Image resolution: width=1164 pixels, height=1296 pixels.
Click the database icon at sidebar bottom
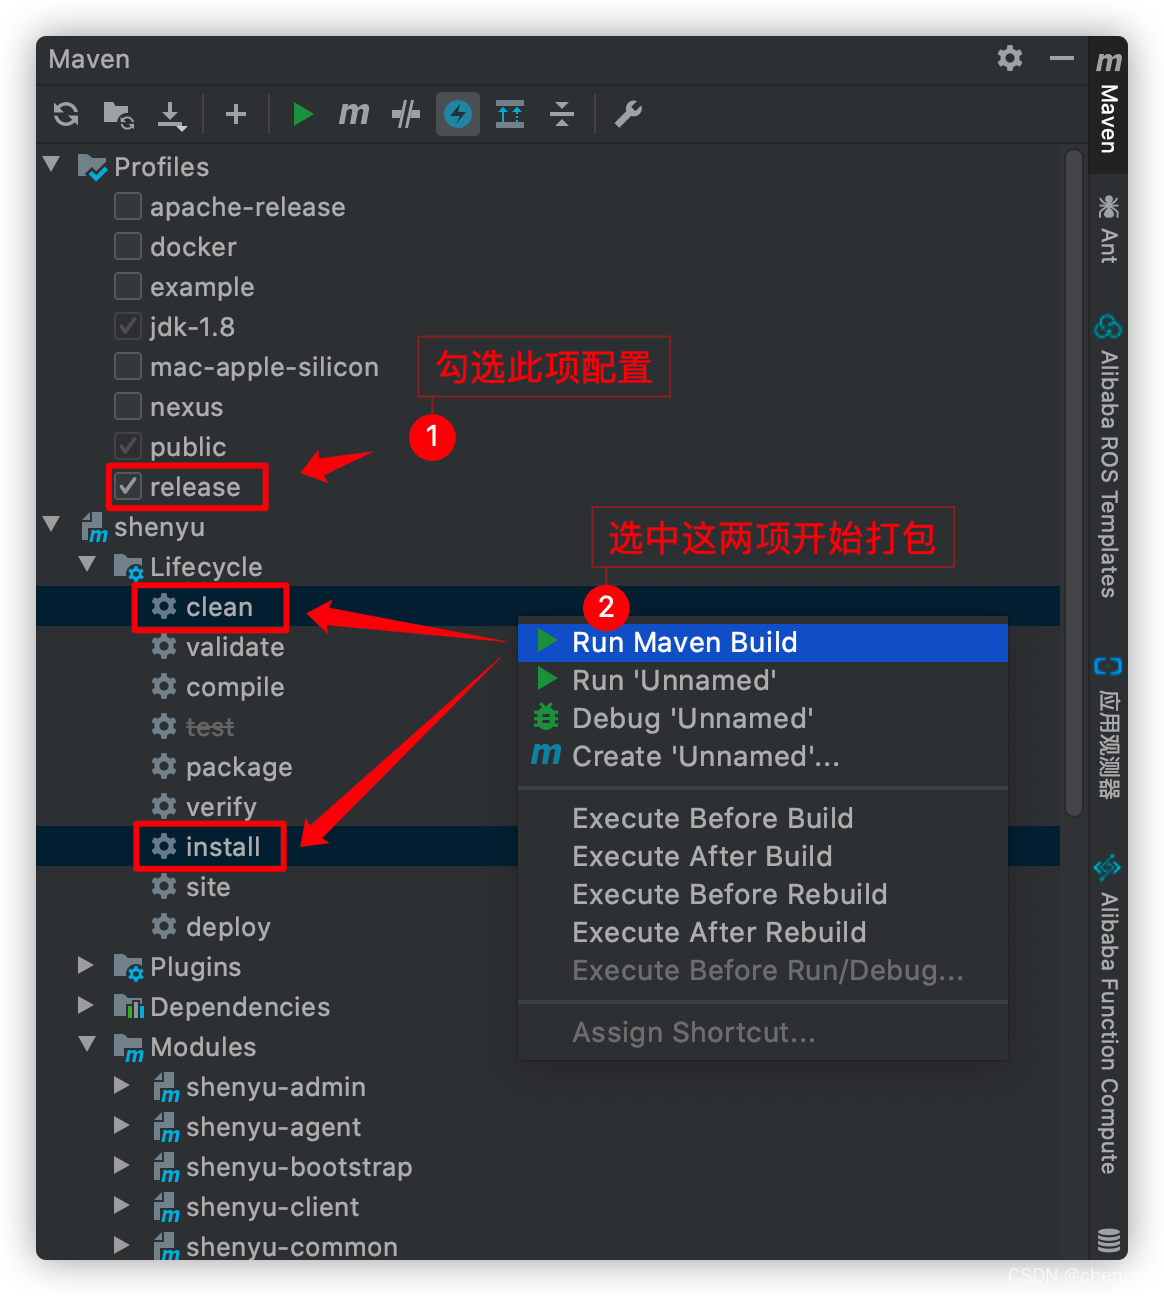click(x=1108, y=1239)
